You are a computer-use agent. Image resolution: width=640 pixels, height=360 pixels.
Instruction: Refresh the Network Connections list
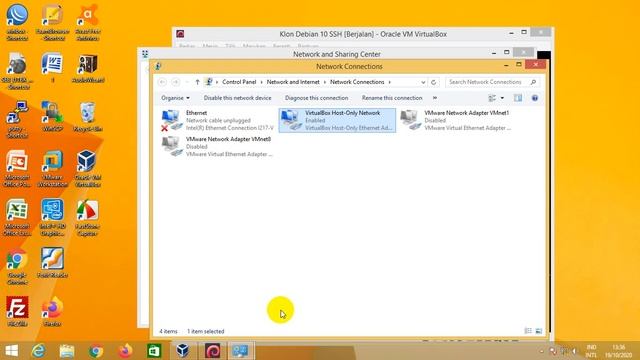coord(433,82)
